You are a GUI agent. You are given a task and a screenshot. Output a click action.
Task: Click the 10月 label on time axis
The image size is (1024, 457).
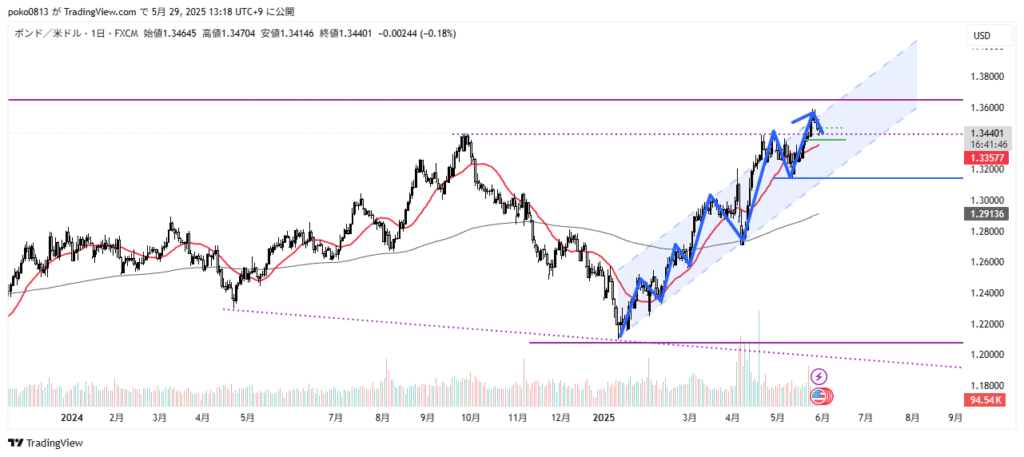(x=470, y=418)
